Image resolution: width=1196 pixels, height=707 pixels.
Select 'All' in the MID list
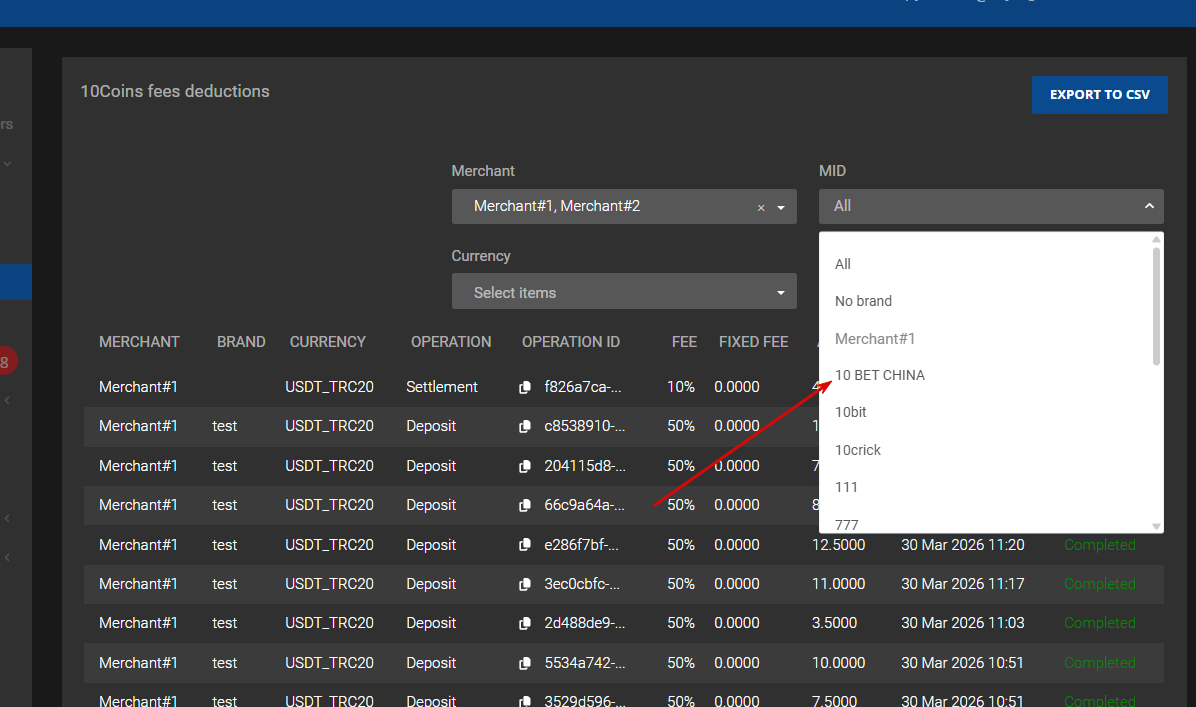click(843, 264)
